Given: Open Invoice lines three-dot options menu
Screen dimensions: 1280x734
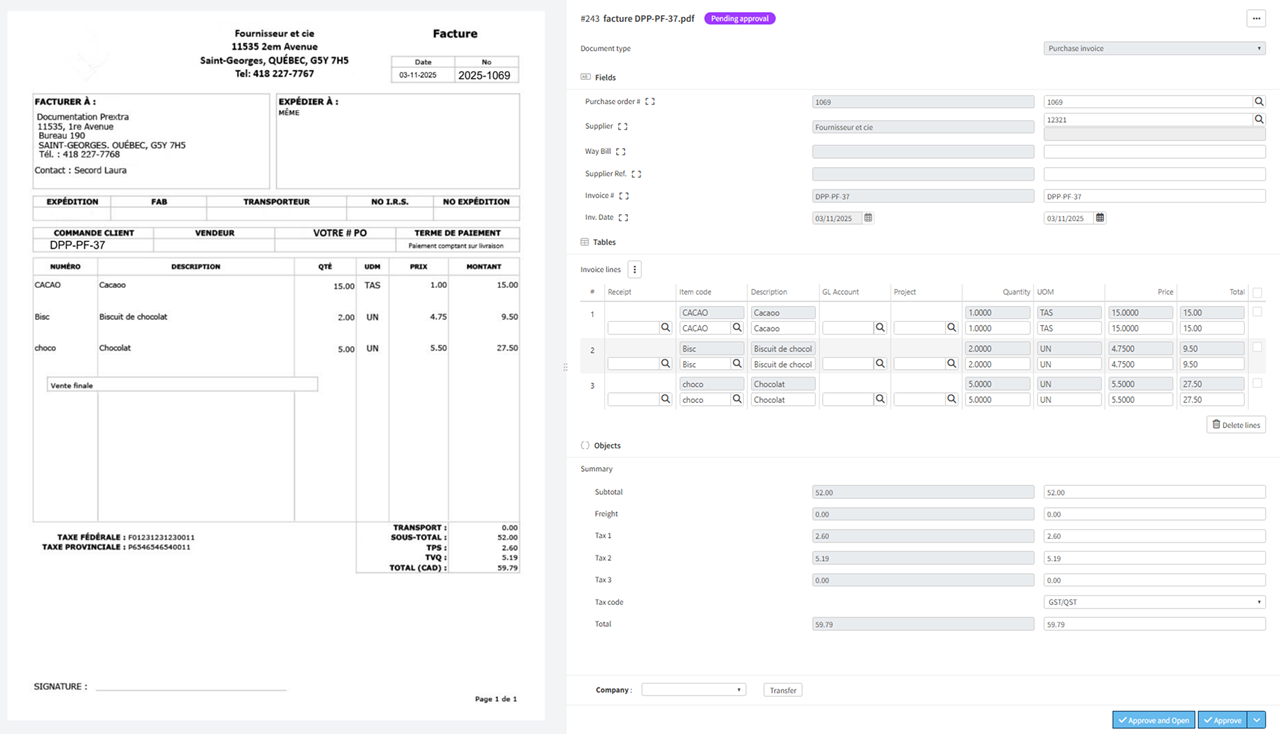Looking at the screenshot, I should click(x=634, y=270).
